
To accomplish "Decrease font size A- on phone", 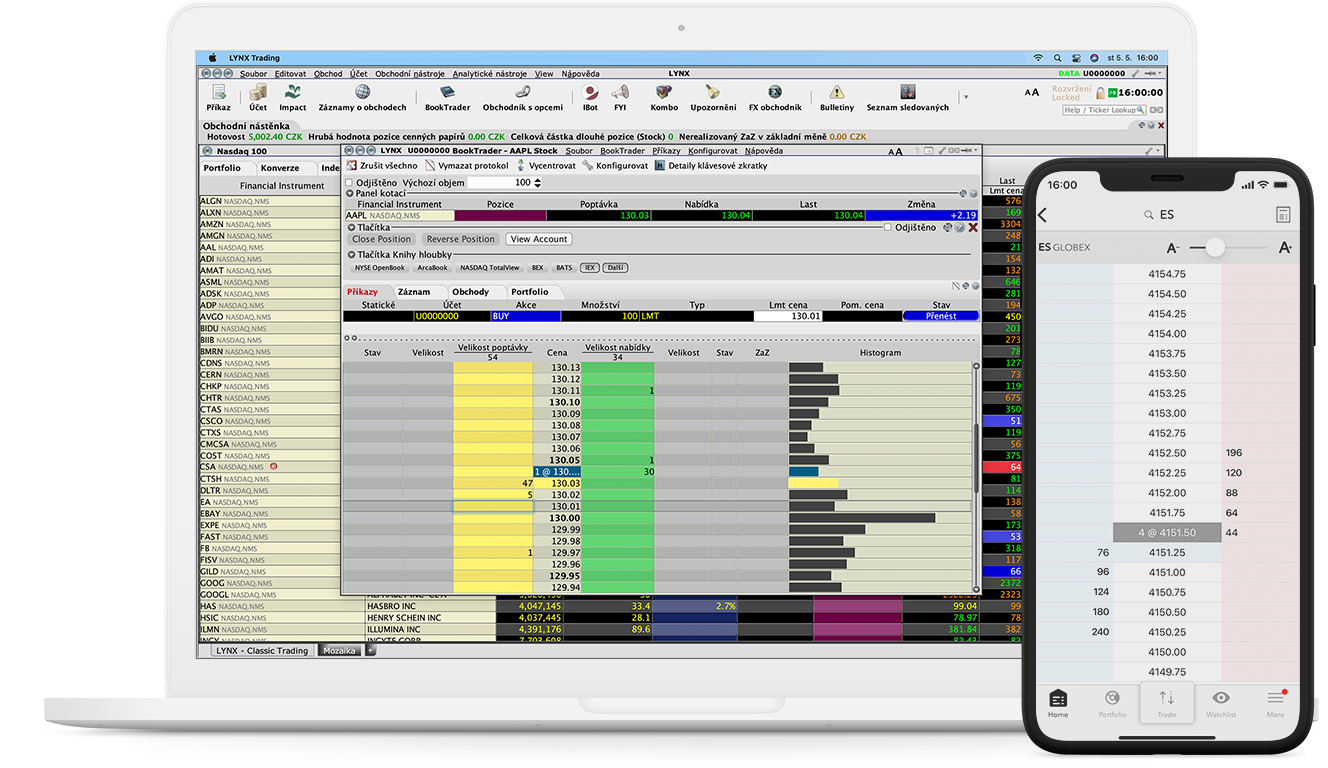I will [x=1173, y=247].
